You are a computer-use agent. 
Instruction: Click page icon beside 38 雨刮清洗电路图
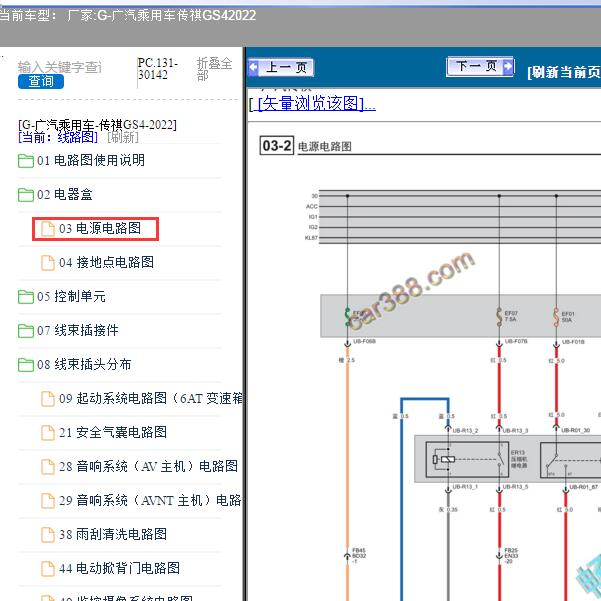click(x=48, y=535)
